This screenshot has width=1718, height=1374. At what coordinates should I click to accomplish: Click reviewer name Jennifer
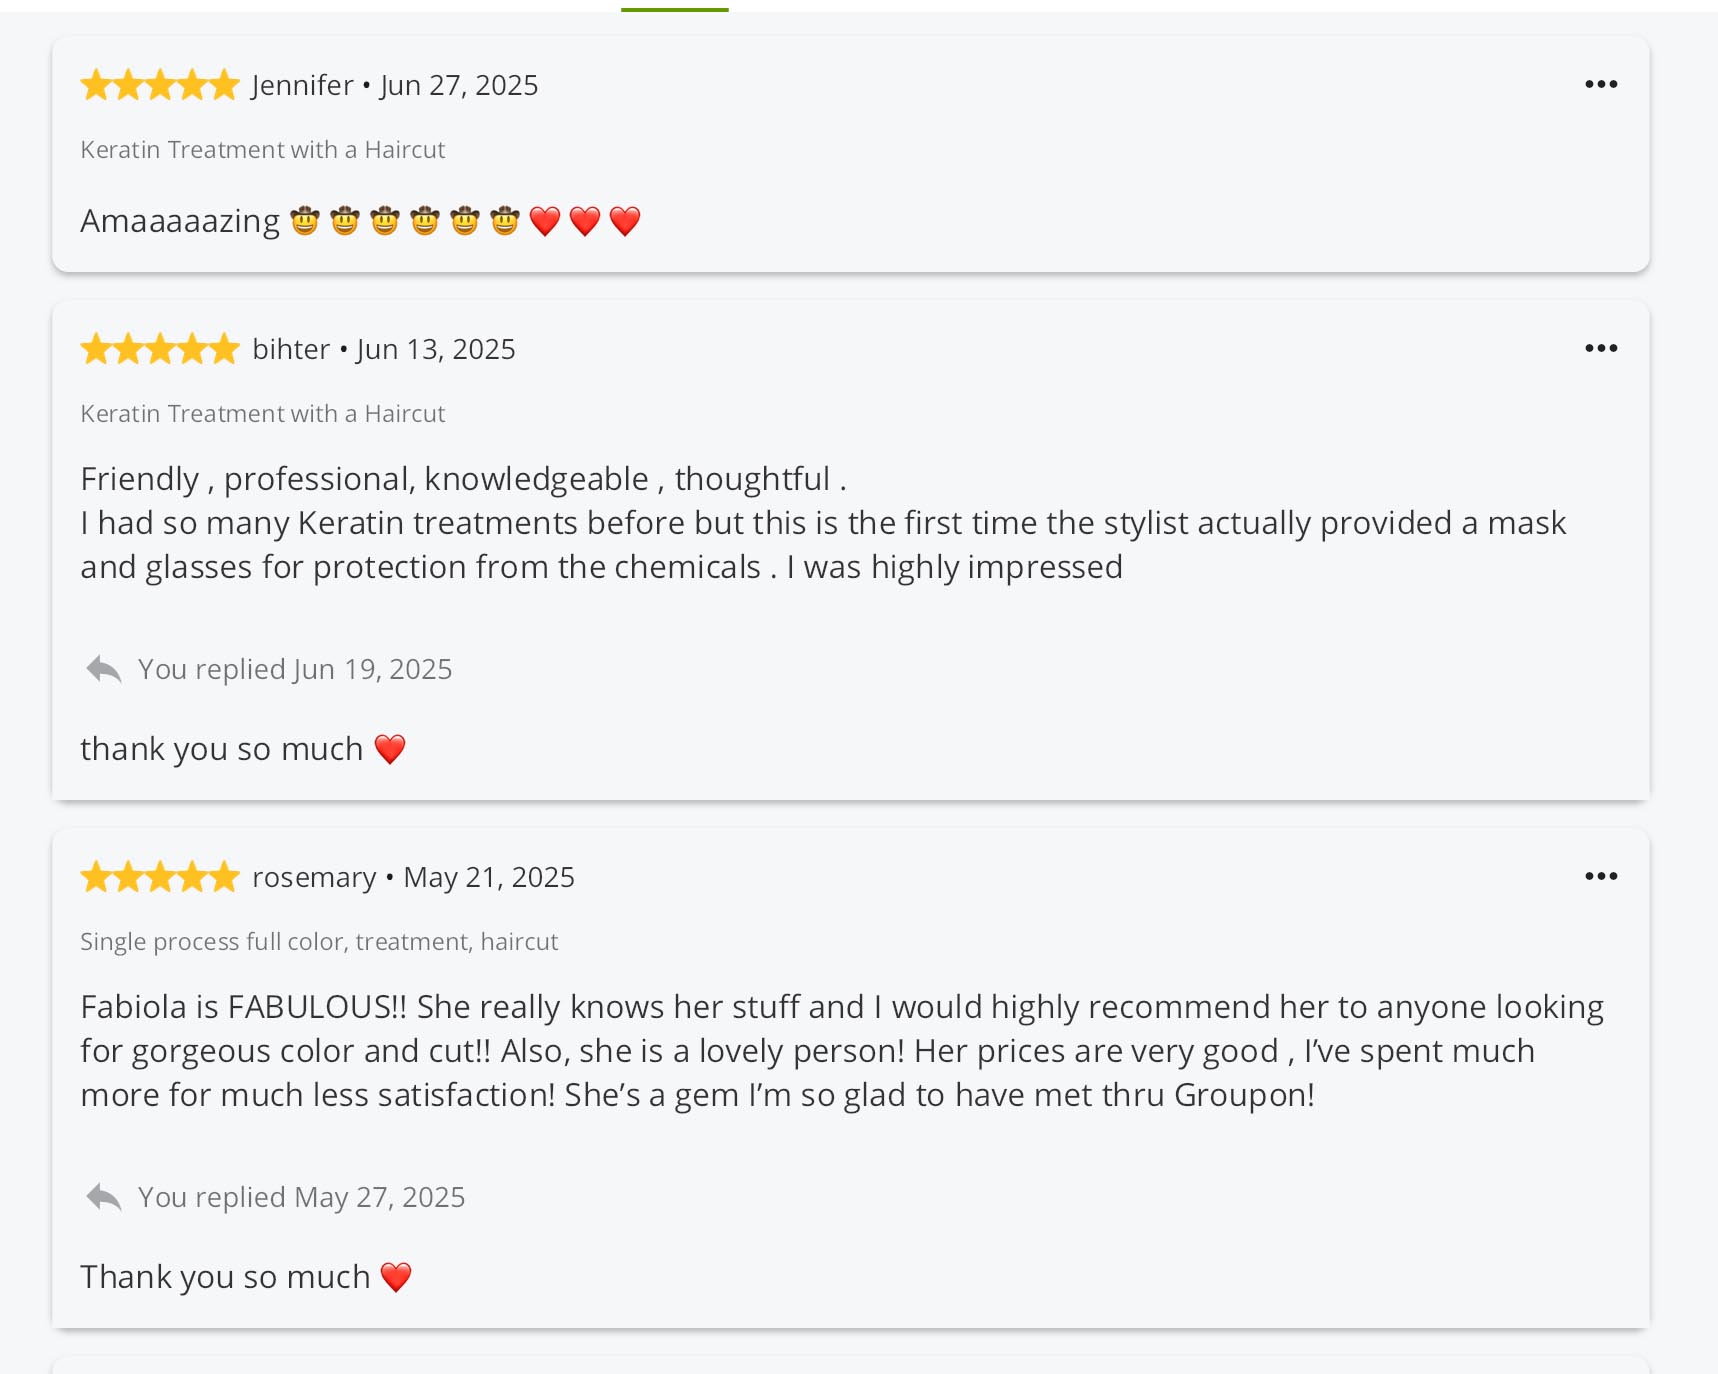click(302, 86)
